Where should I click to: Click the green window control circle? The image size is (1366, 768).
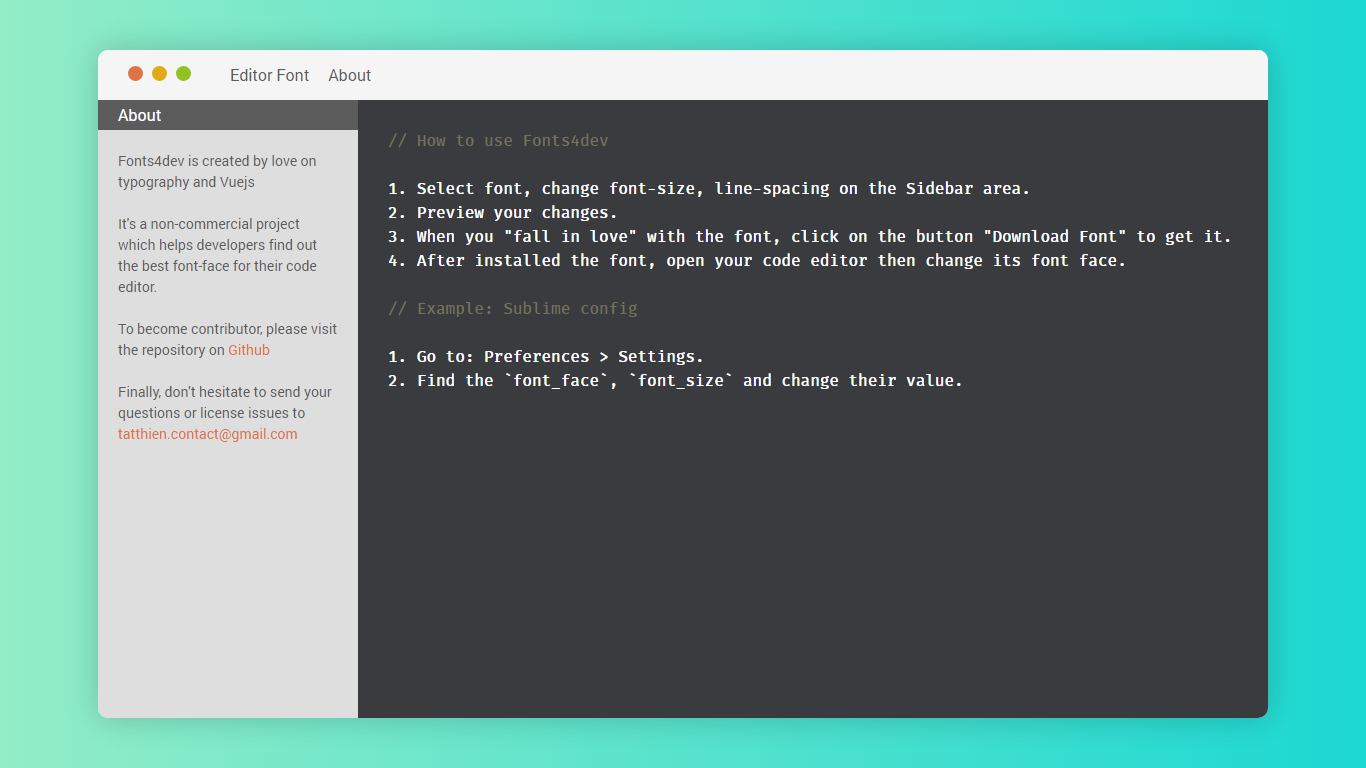[x=183, y=73]
